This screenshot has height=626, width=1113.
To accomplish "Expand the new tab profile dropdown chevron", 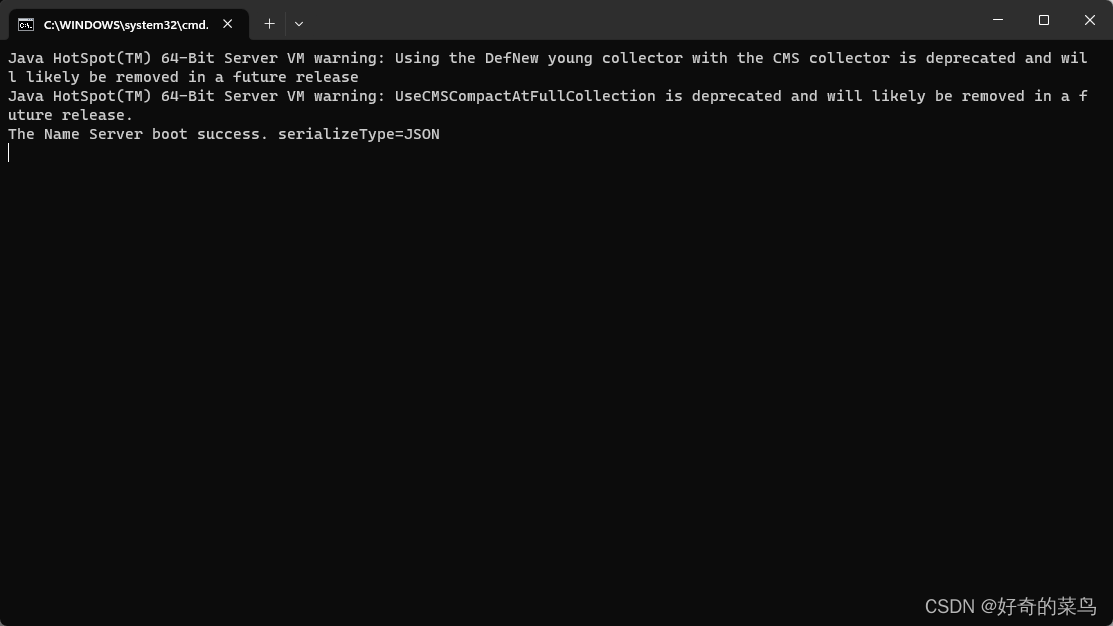I will (x=299, y=24).
